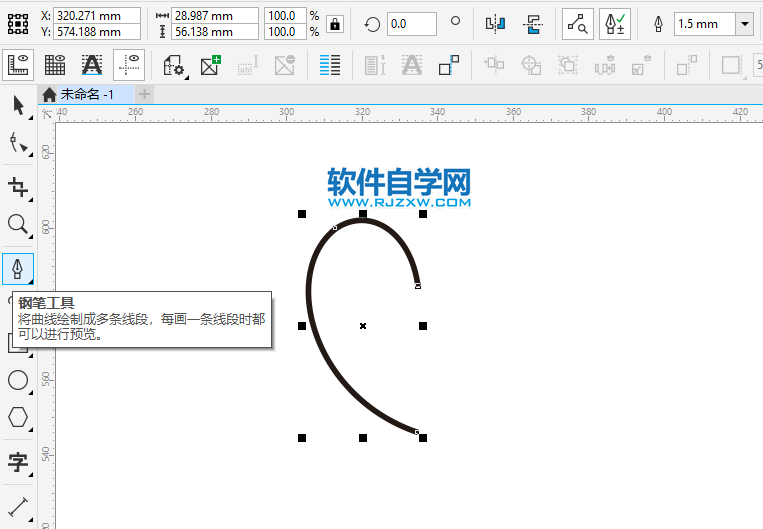This screenshot has height=529, width=763.
Task: Select the Ellipse tool
Action: point(18,380)
